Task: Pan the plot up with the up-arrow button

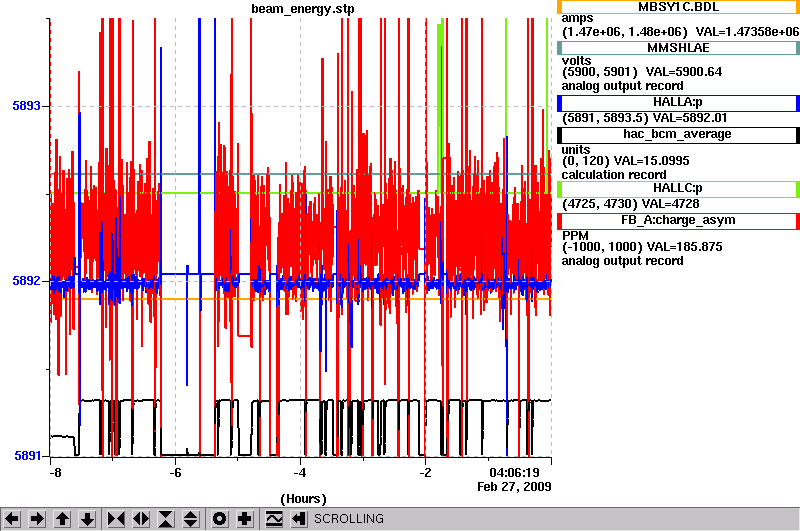Action: [62, 519]
